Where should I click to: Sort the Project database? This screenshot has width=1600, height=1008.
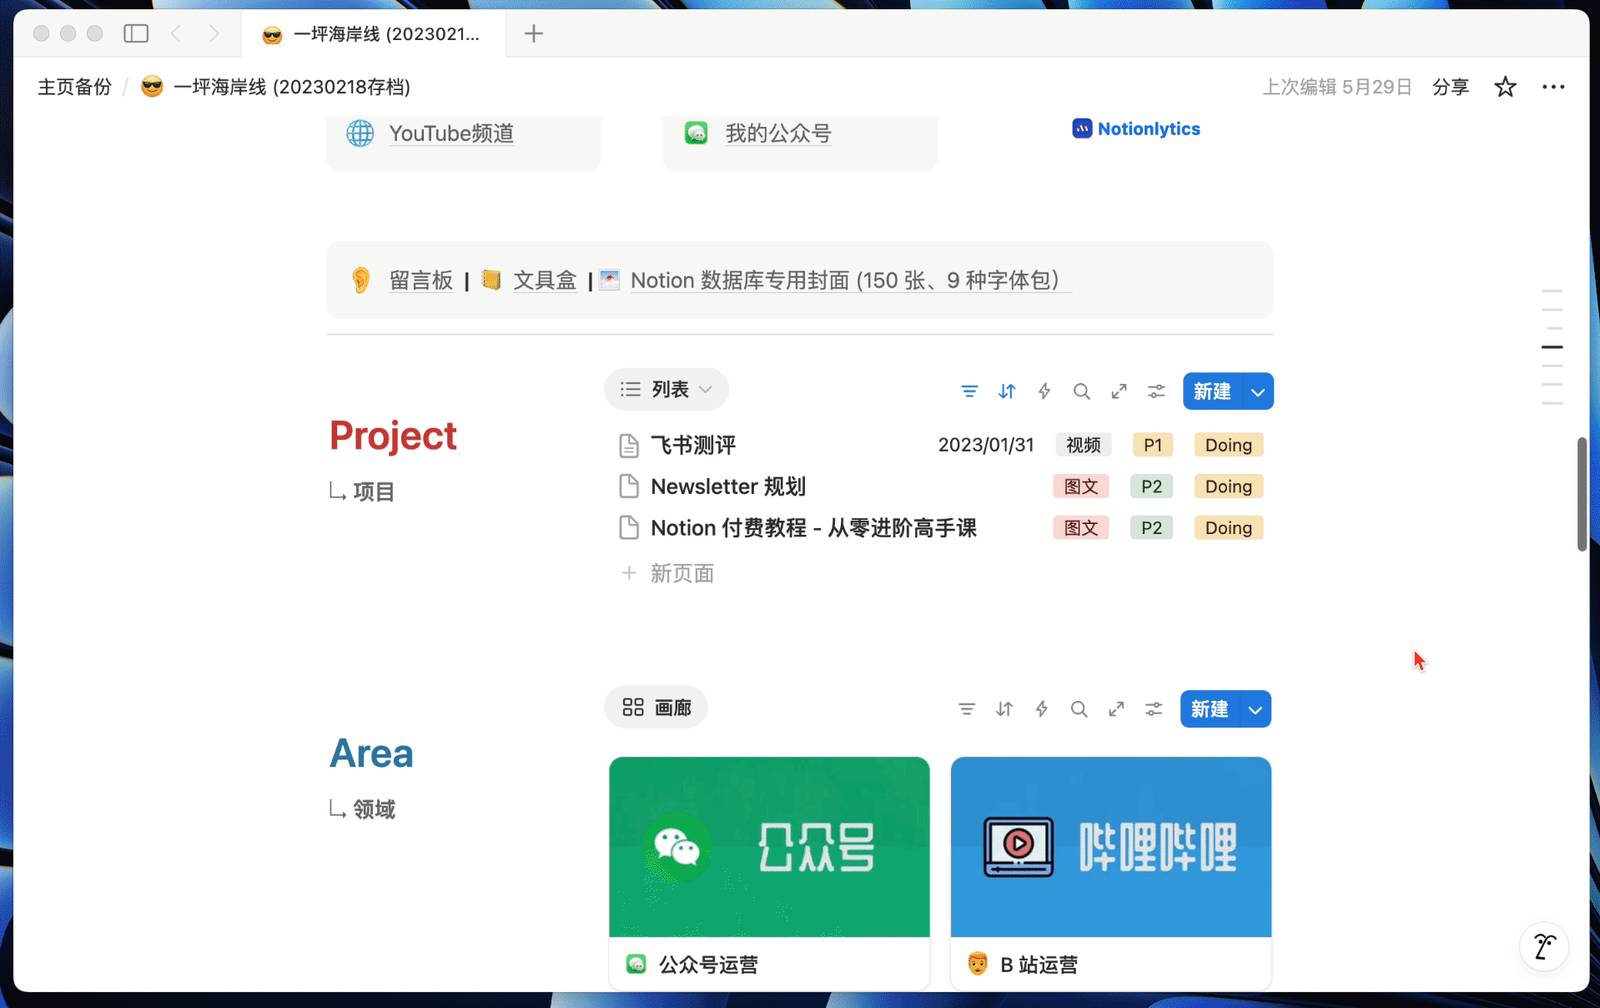pos(1007,391)
